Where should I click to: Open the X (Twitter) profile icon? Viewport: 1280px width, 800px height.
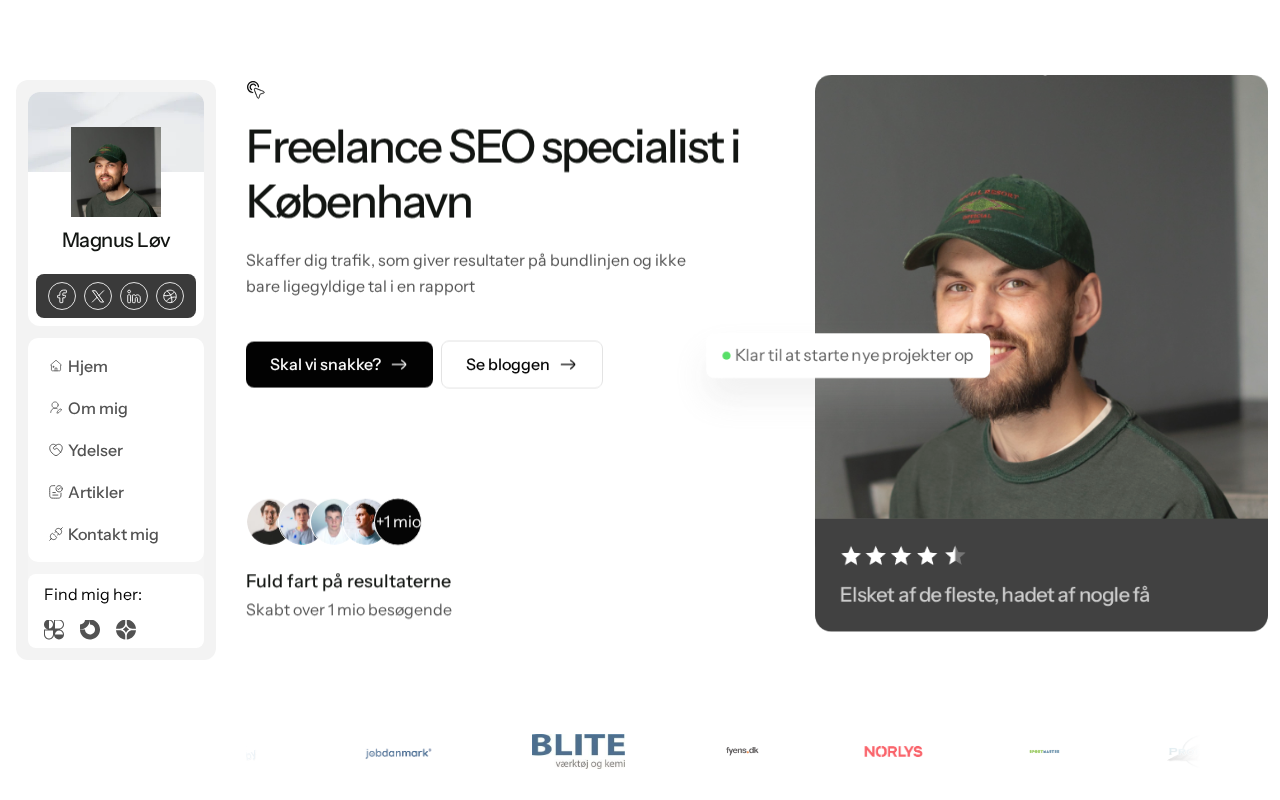tap(98, 296)
